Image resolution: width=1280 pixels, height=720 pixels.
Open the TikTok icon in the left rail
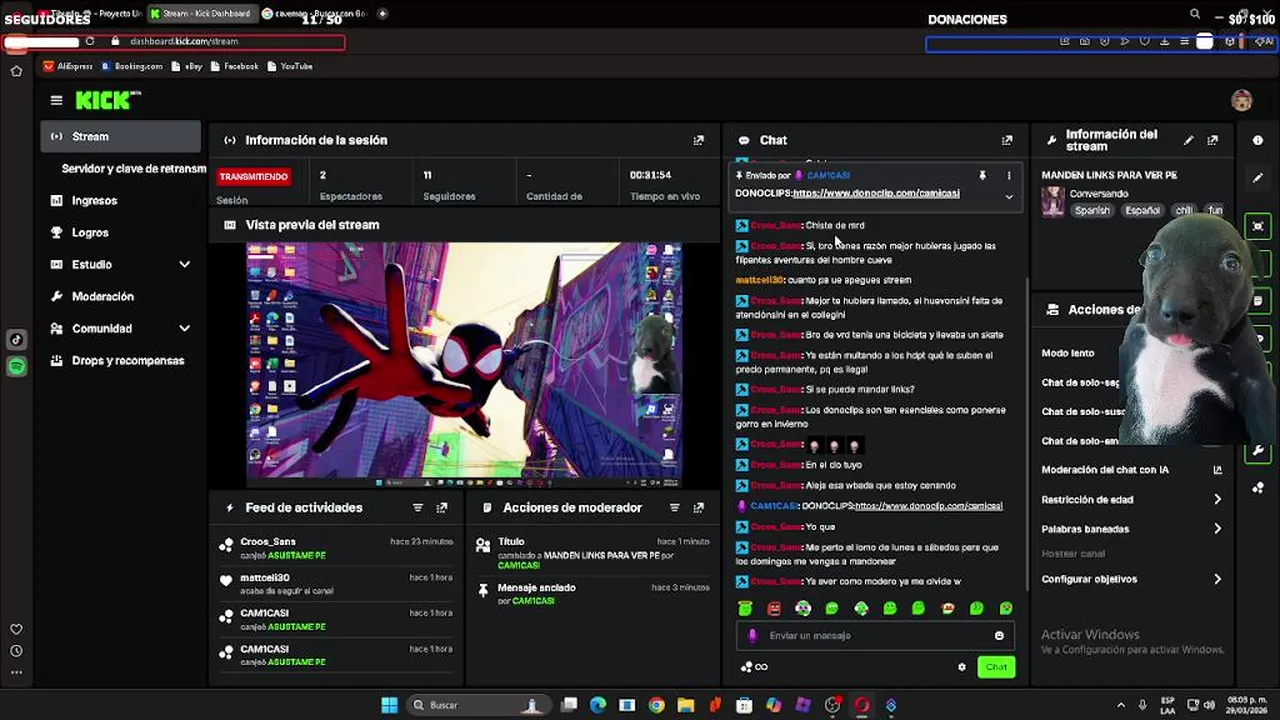coord(16,340)
